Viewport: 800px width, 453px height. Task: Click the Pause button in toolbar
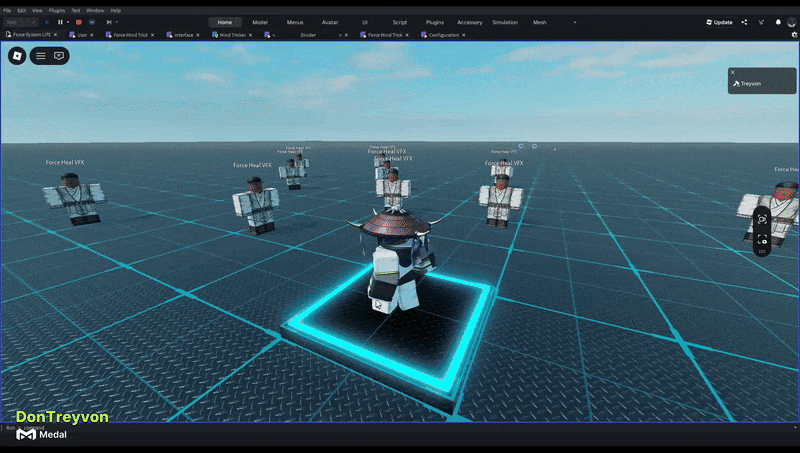[x=59, y=21]
